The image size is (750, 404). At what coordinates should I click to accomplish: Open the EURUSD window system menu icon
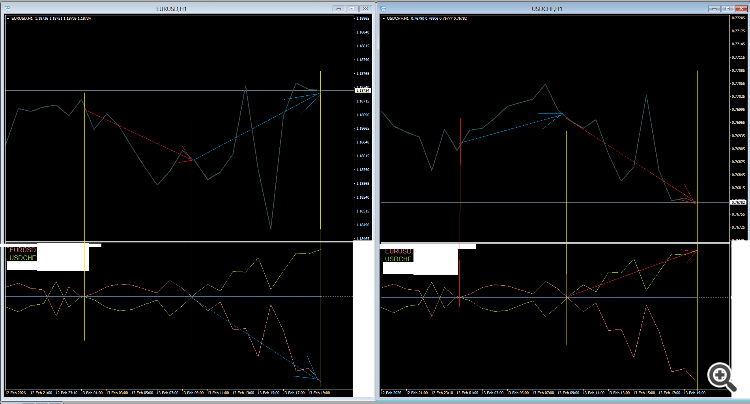7,9
